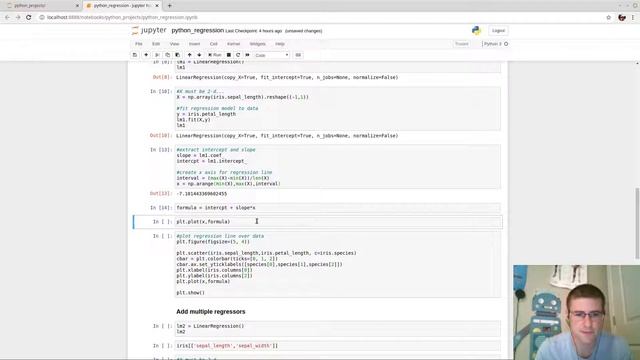The height and width of the screenshot is (360, 640).
Task: Save notebook with the save icon
Action: [135, 55]
